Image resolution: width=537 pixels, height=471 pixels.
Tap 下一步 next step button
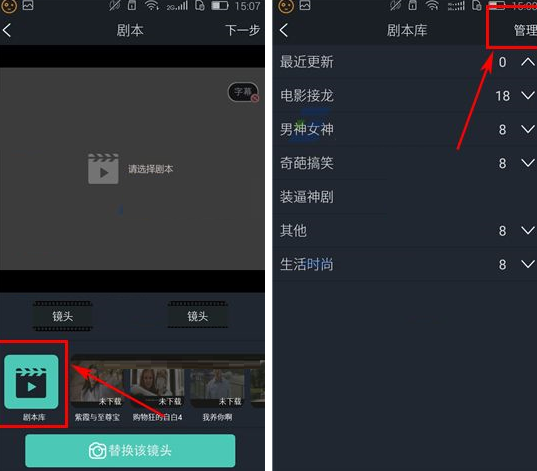242,30
